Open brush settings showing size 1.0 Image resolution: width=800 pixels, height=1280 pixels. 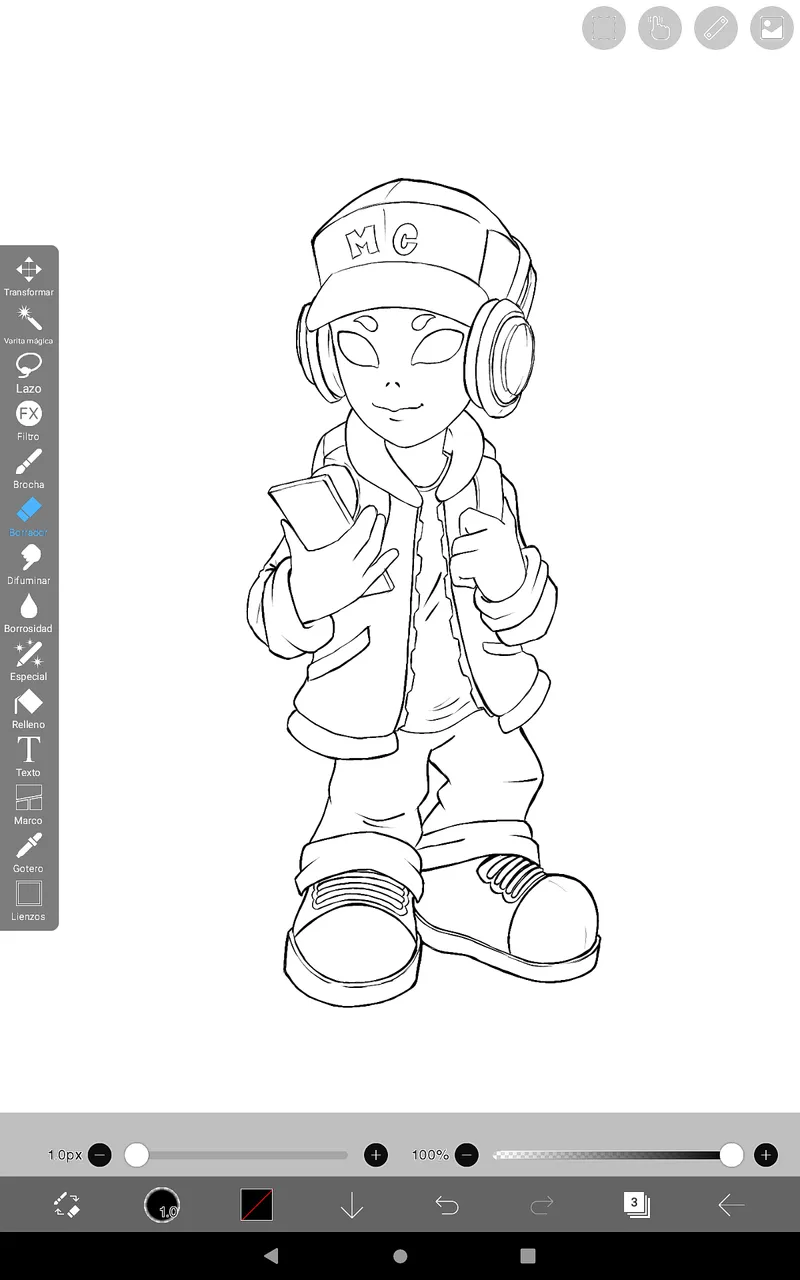pyautogui.click(x=162, y=1205)
